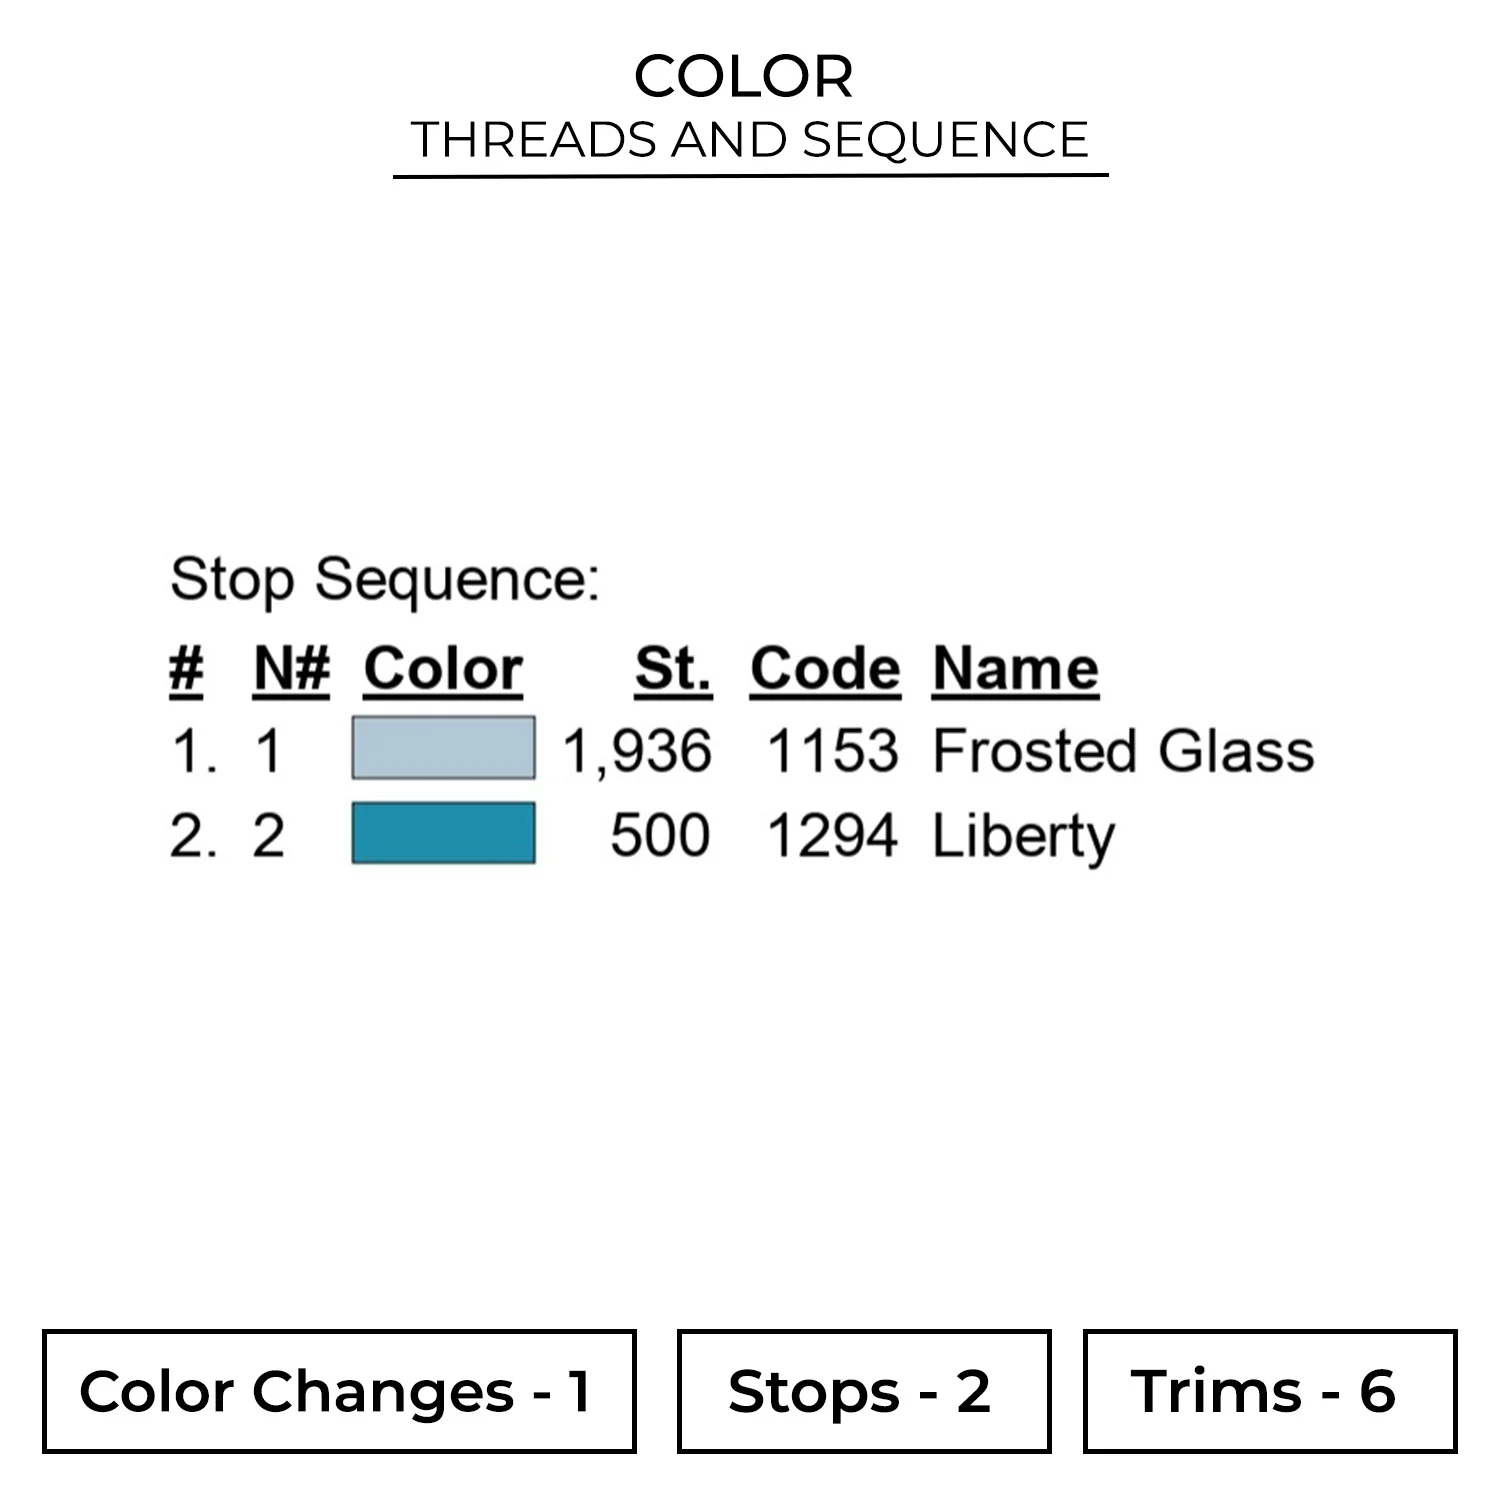
Task: Click the 1,936 stitch count
Action: 638,751
